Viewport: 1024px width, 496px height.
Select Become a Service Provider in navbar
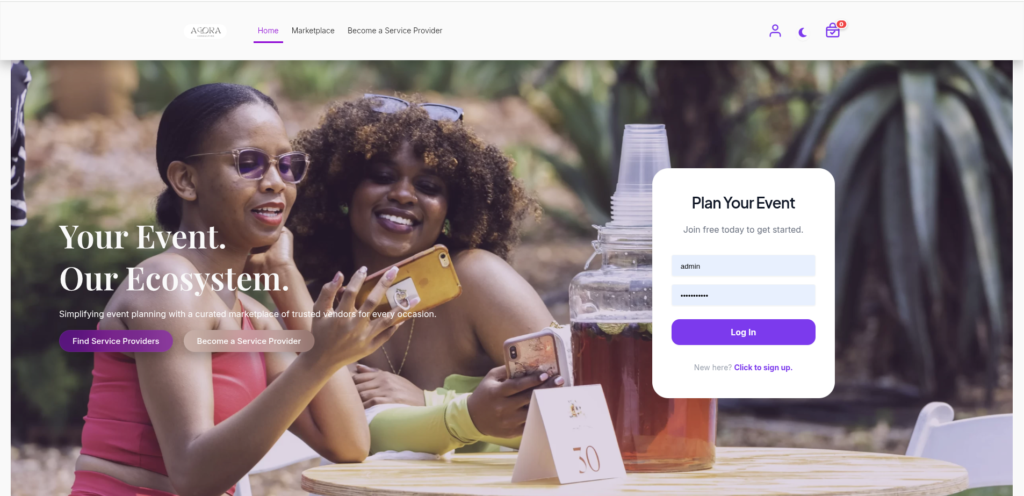pos(394,31)
